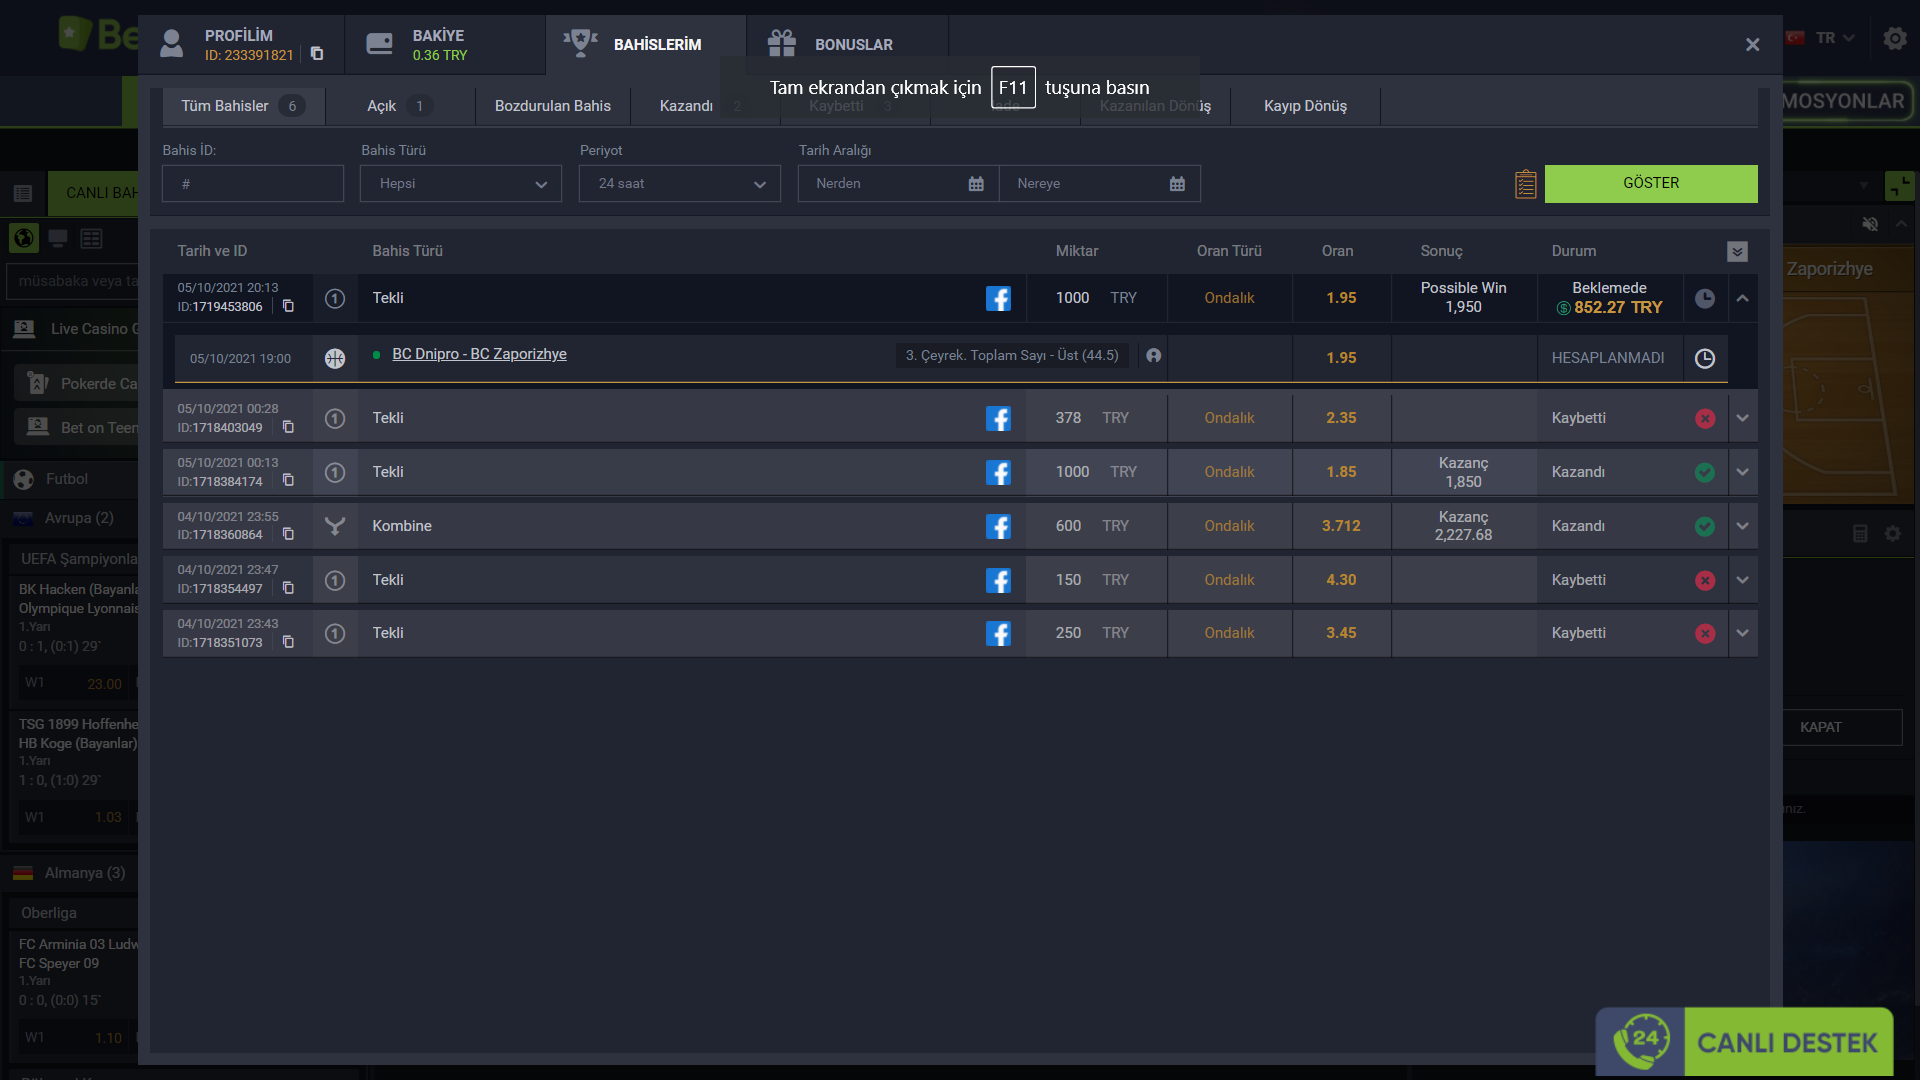
Task: Open CANLI DESTEK live support
Action: coord(1744,1042)
